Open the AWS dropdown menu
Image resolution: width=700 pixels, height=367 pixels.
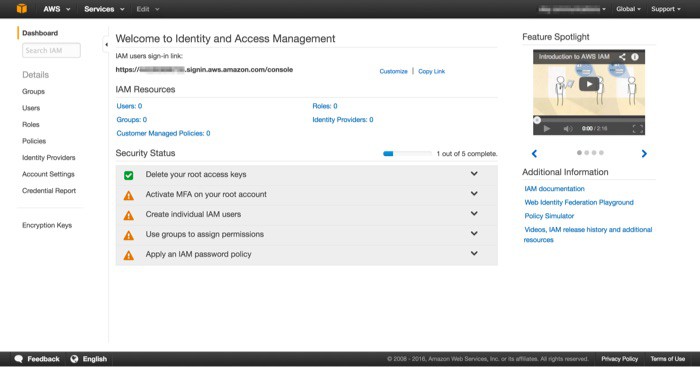[x=57, y=9]
